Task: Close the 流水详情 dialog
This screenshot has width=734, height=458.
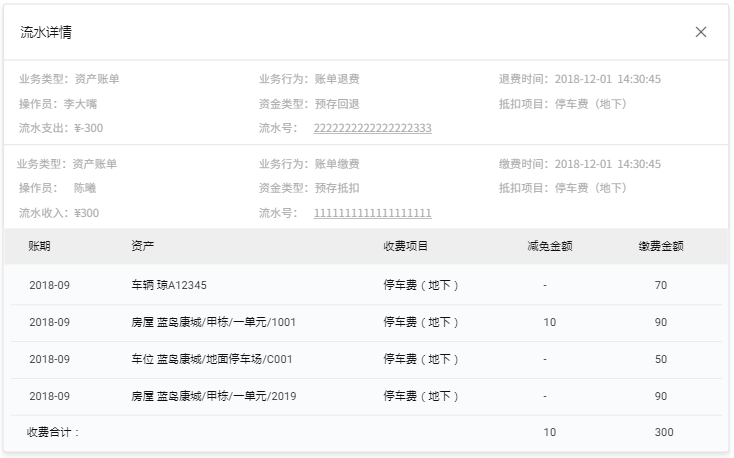Action: pos(700,32)
